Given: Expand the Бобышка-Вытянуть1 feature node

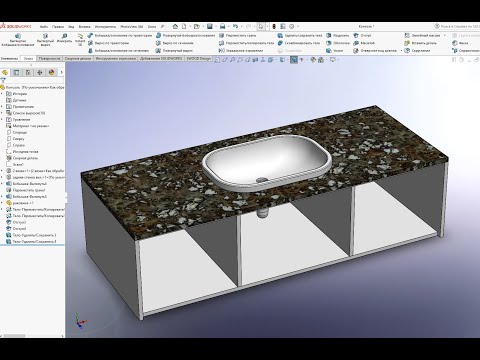Looking at the screenshot, I should (2, 184).
